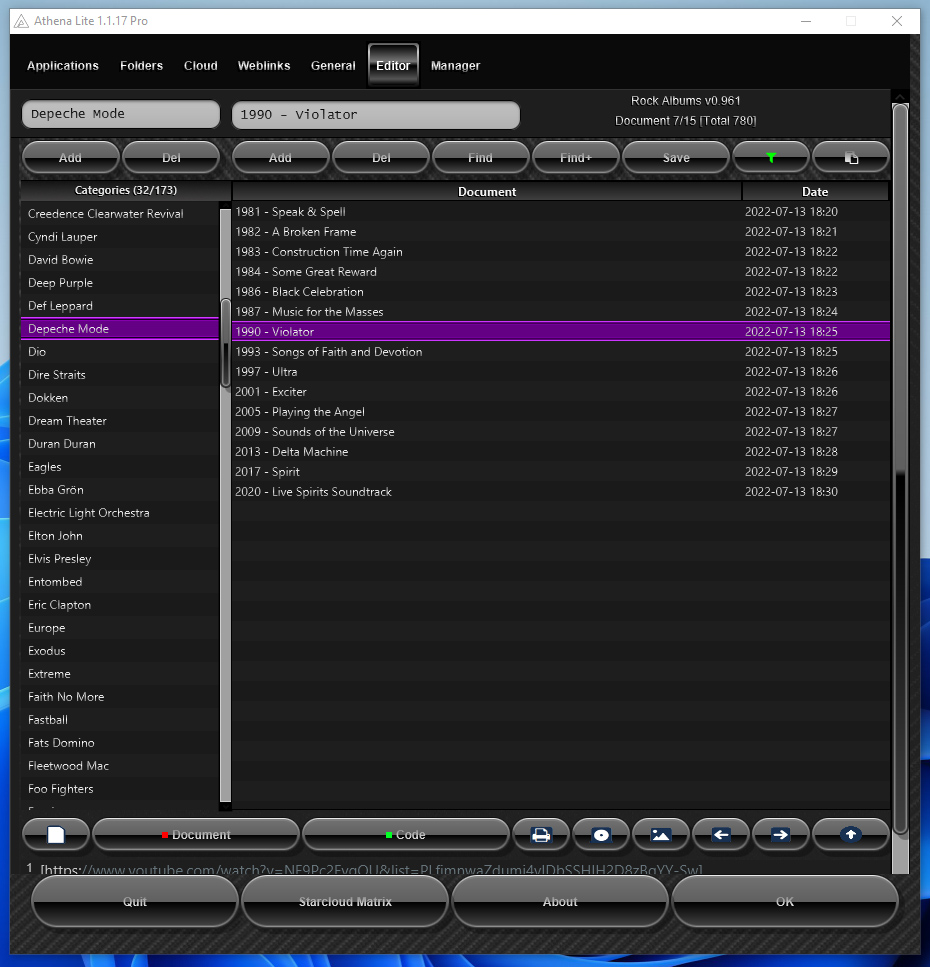Select category Dream Theater
930x967 pixels.
coord(120,421)
